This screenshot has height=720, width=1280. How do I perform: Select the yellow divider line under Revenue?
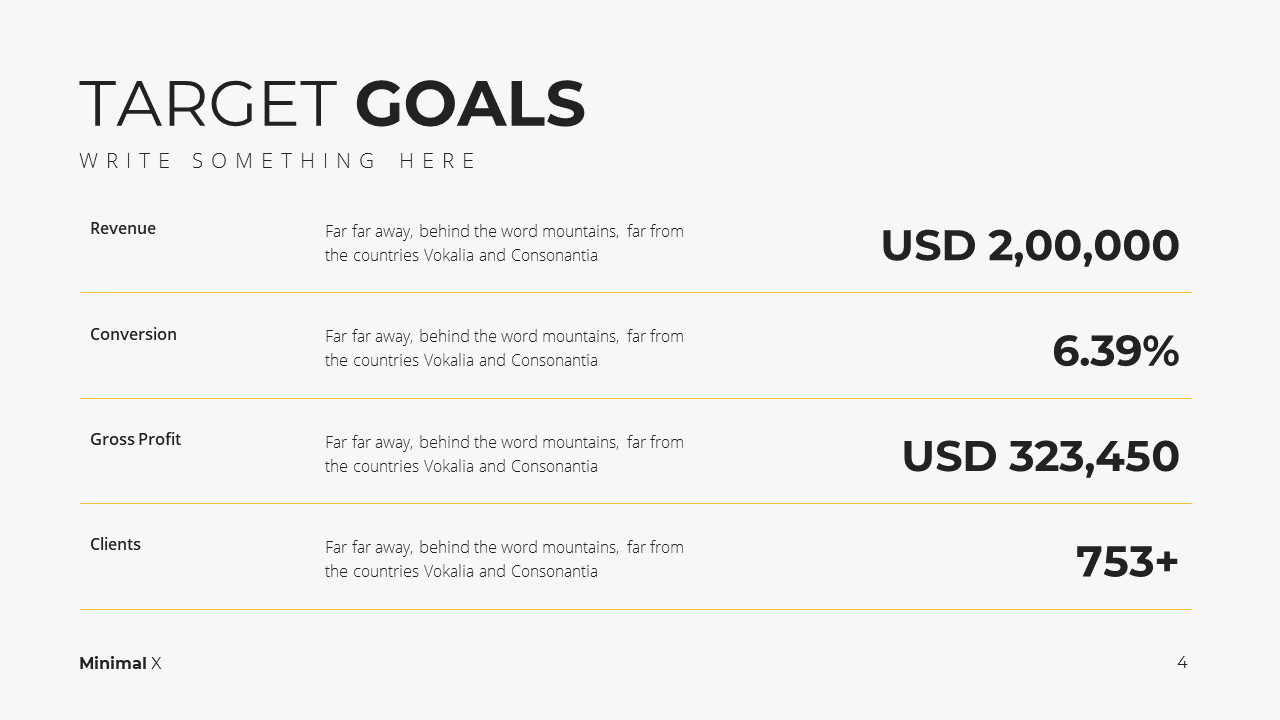point(636,293)
